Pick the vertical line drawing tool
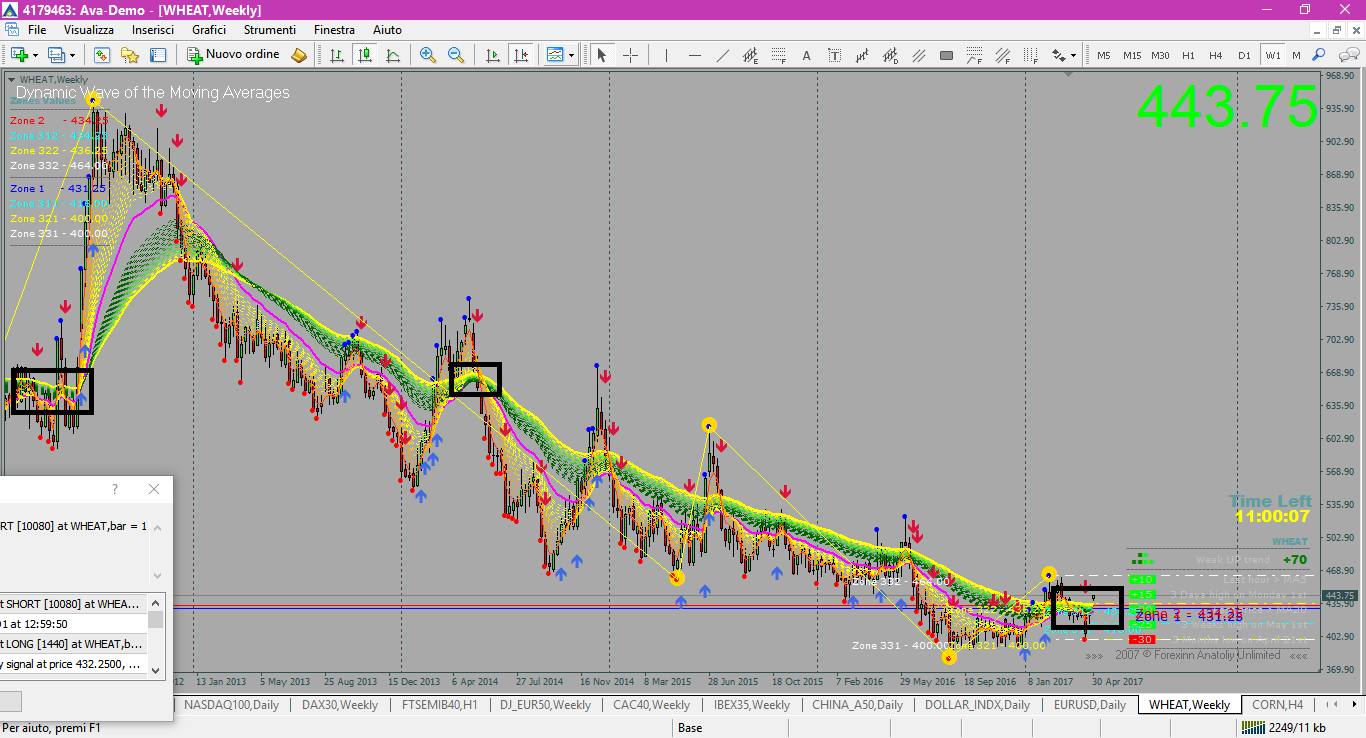This screenshot has height=738, width=1366. coord(667,55)
